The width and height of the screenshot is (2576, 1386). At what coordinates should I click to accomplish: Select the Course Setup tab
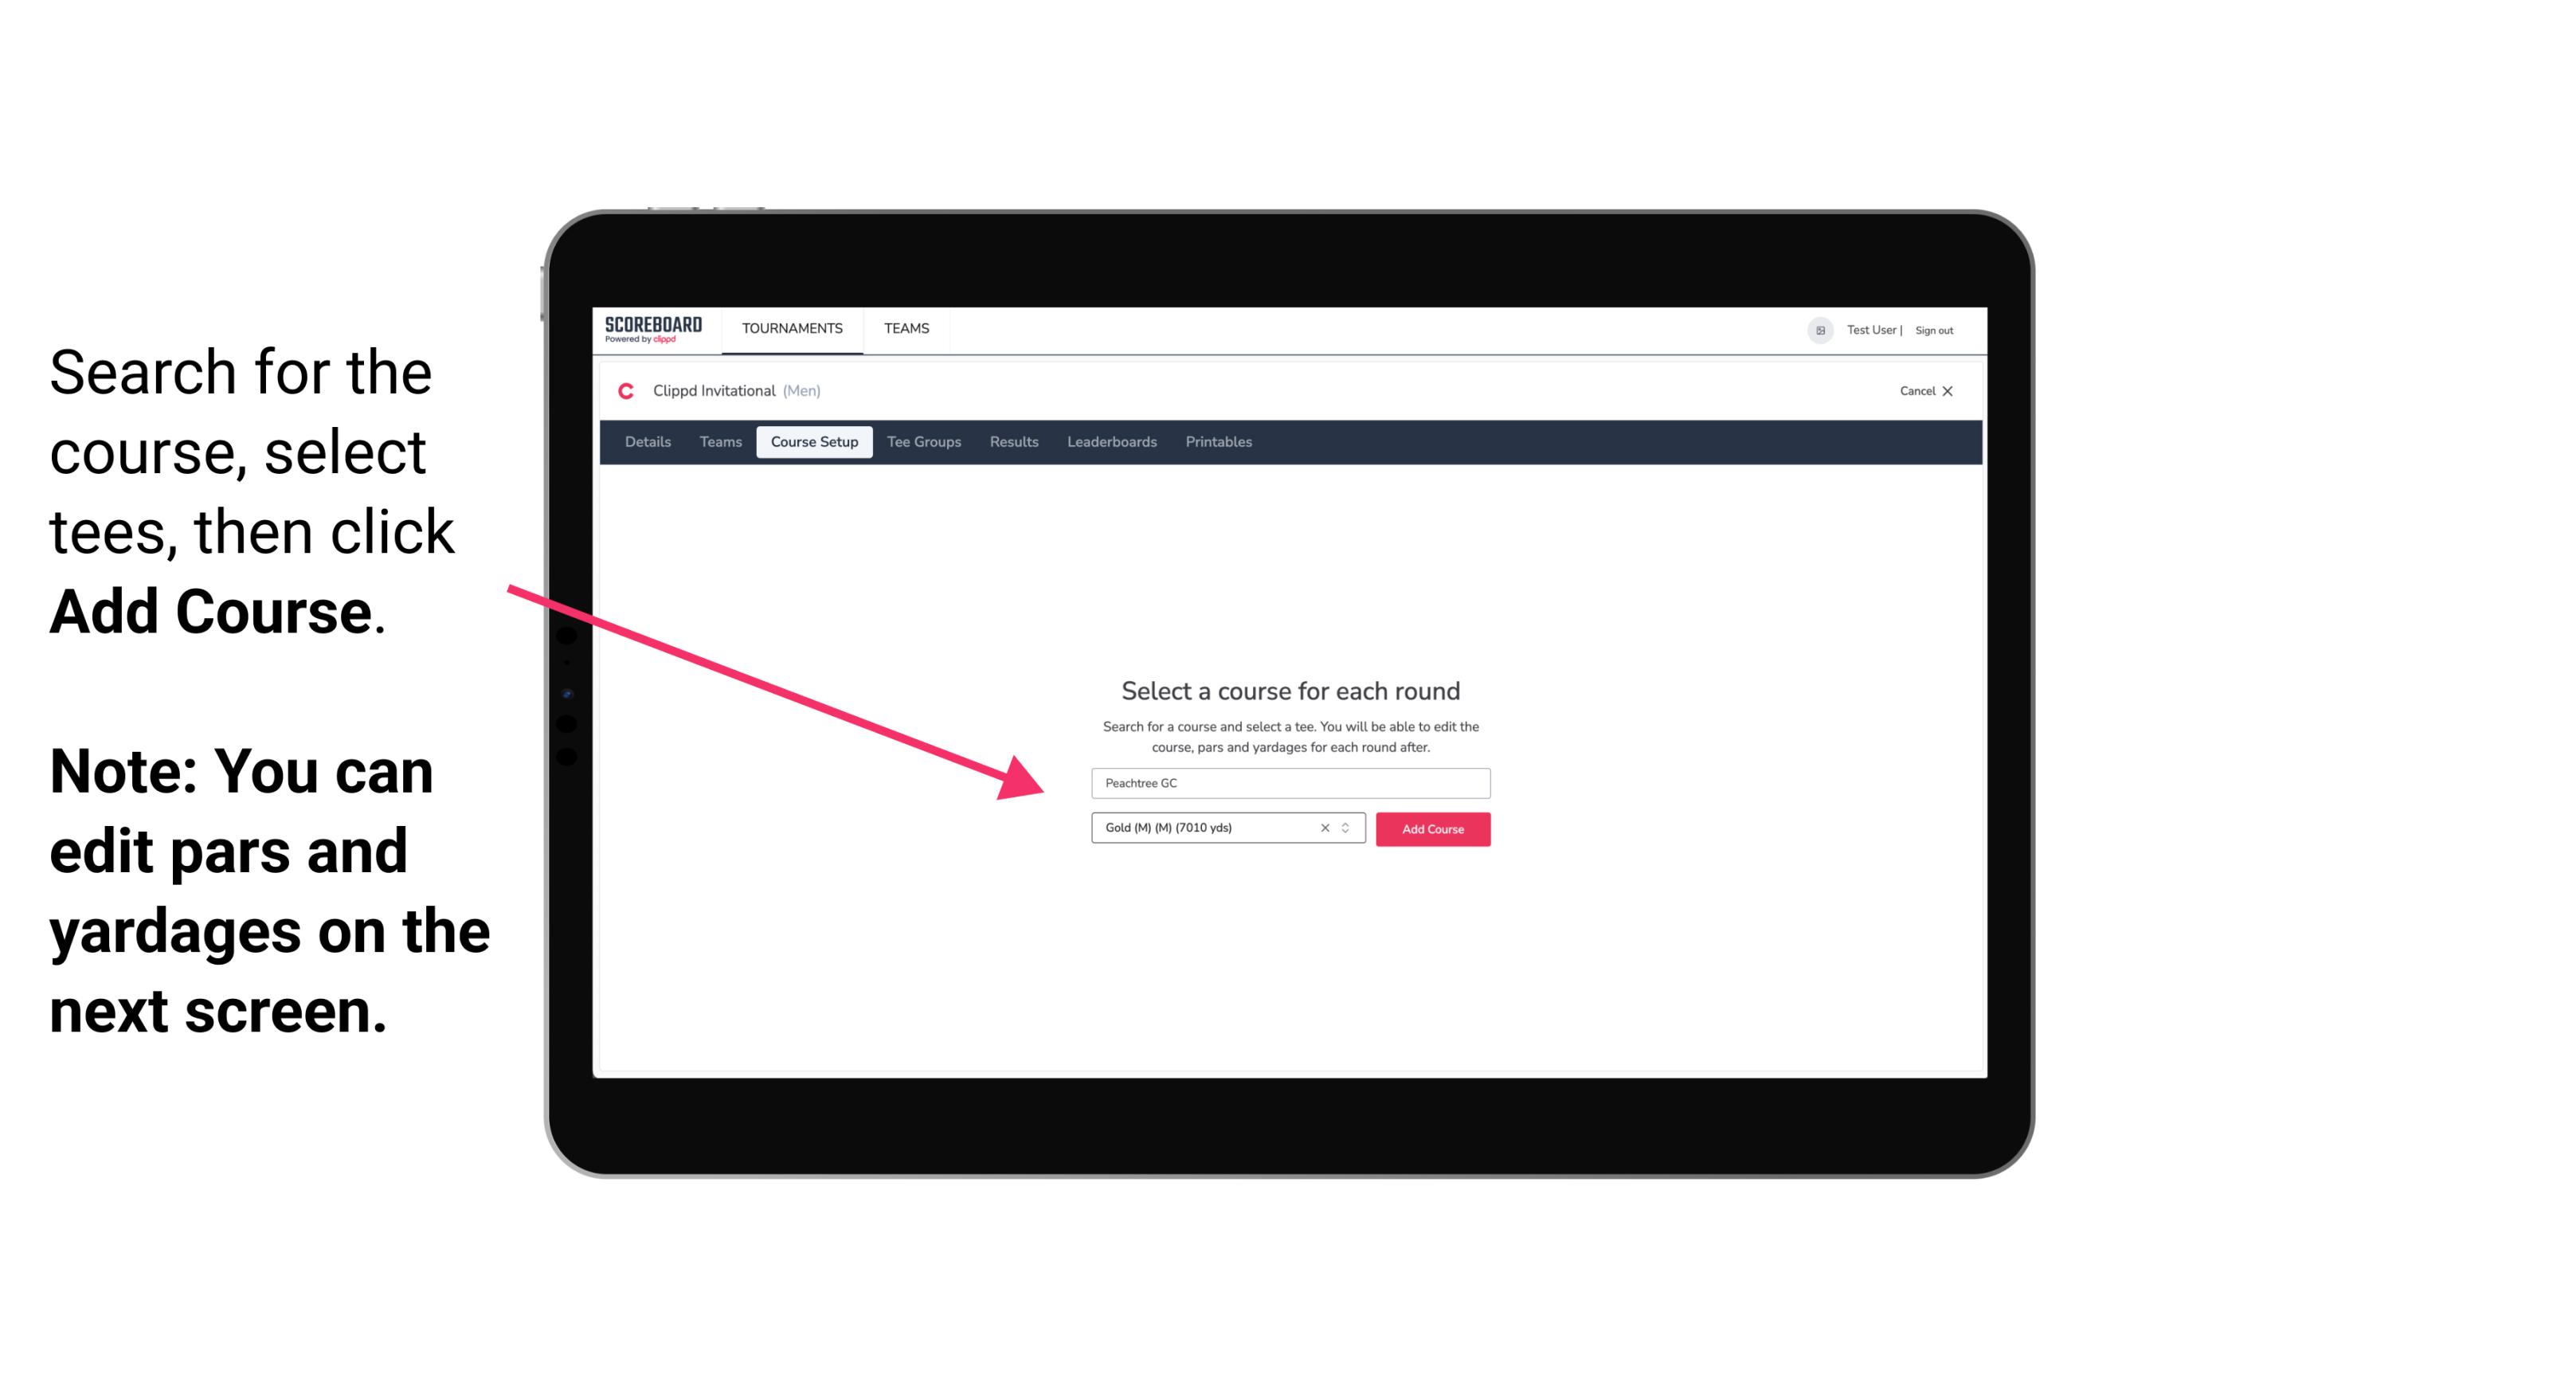point(814,442)
